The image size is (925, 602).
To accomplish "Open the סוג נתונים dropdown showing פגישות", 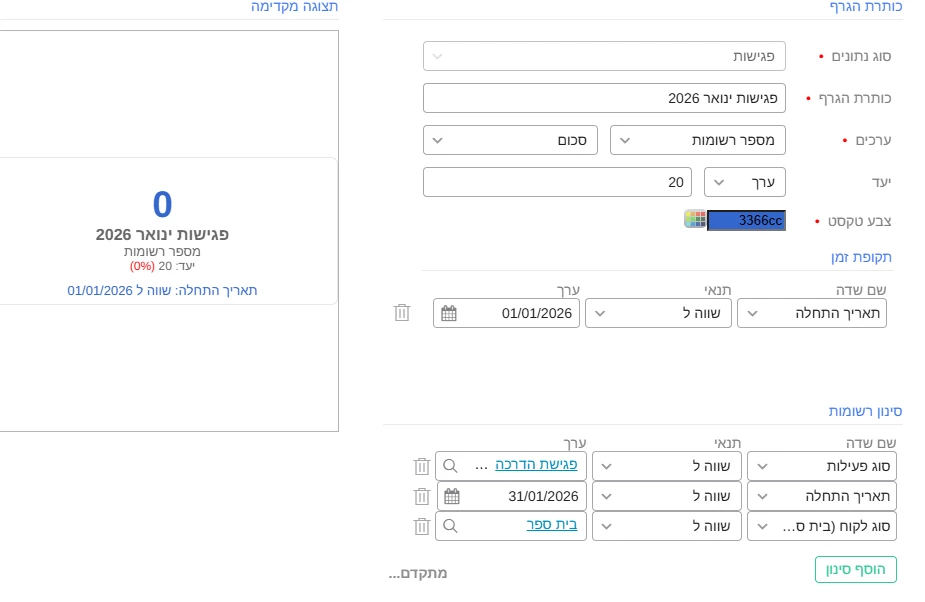I will [x=604, y=56].
